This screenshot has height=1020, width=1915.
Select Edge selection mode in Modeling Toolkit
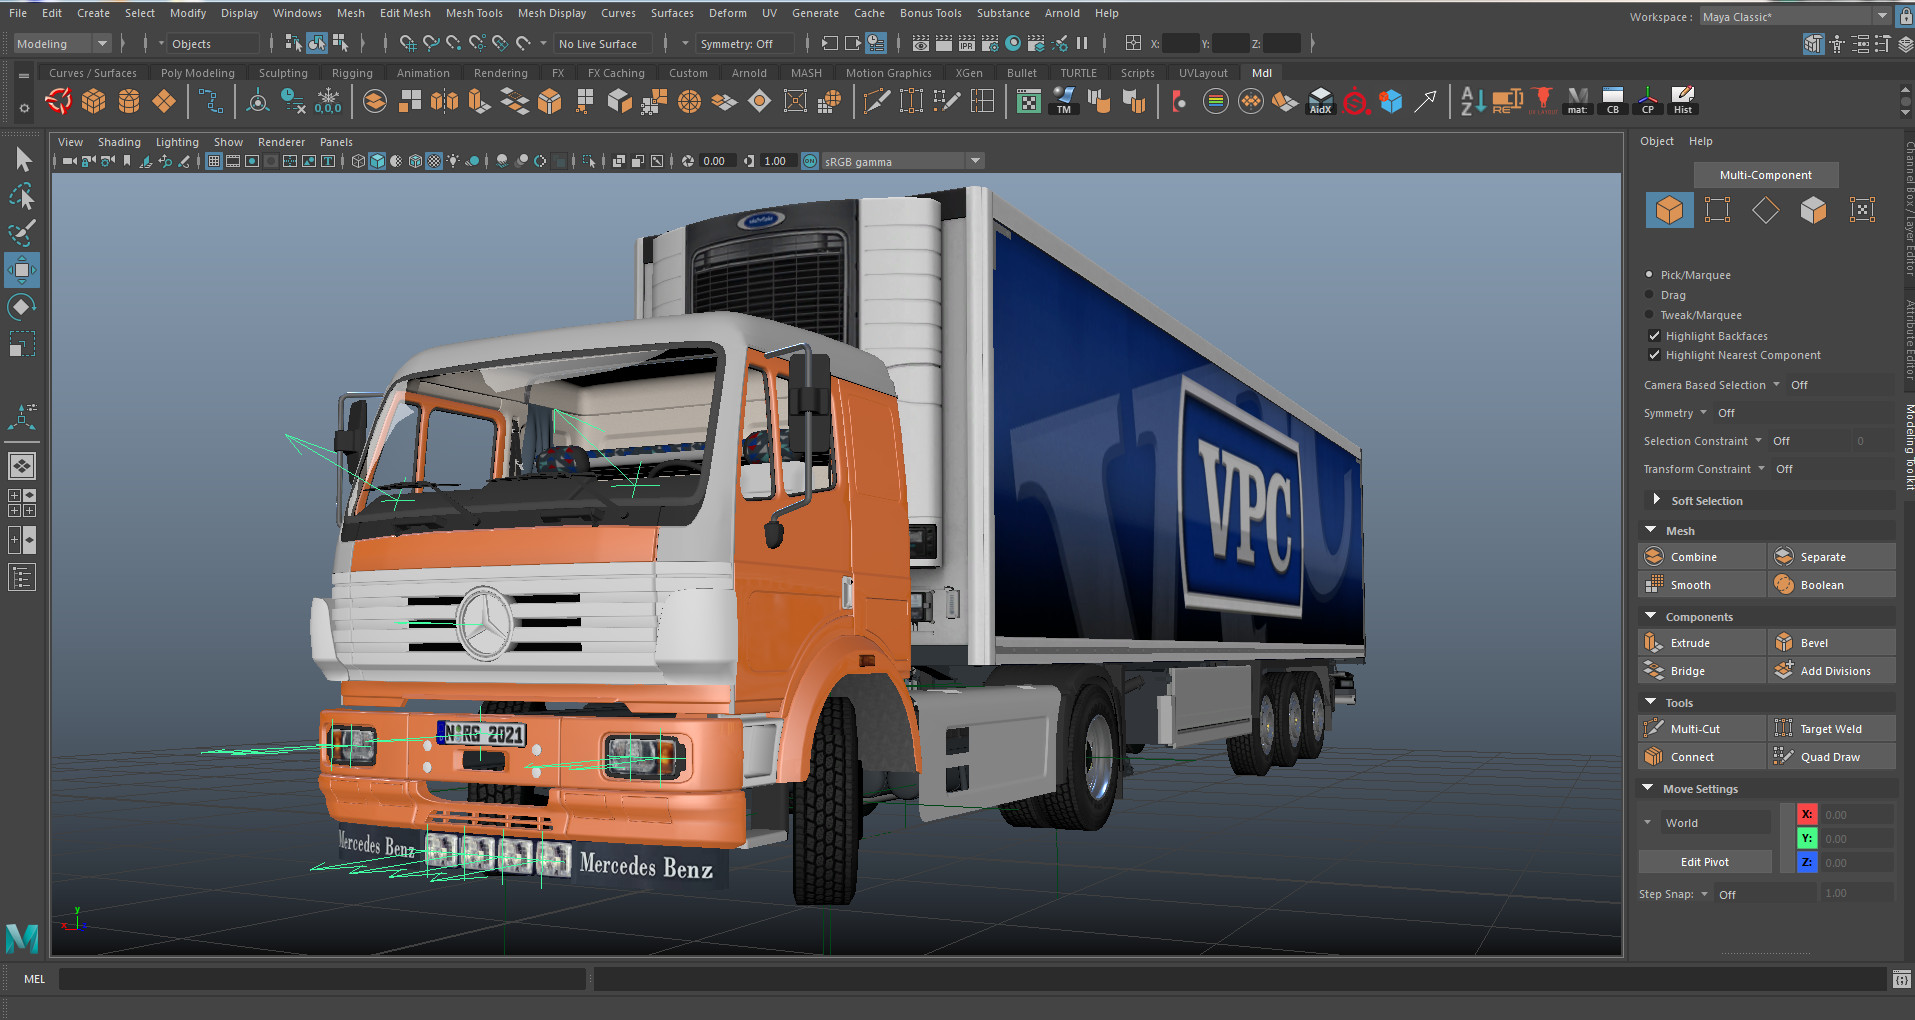[1765, 210]
